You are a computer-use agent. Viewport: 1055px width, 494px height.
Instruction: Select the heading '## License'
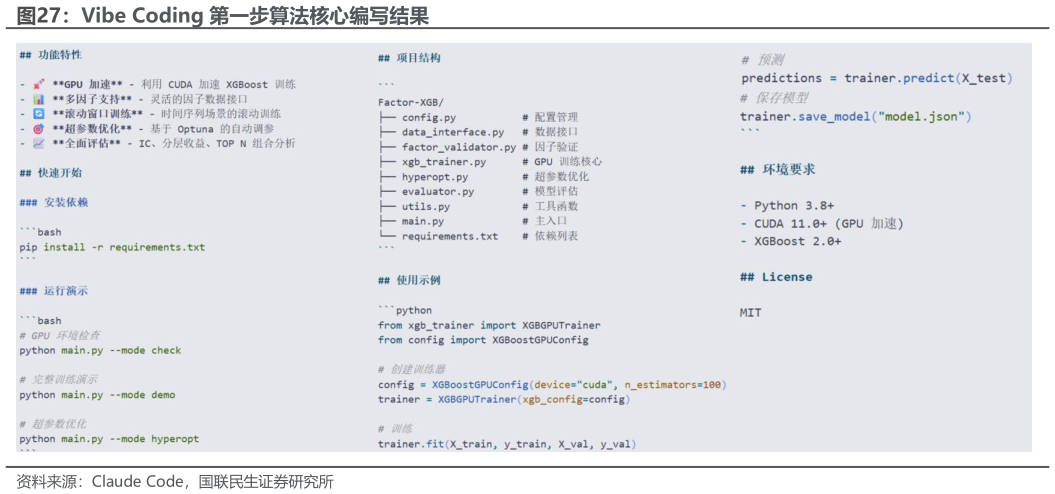(x=776, y=277)
